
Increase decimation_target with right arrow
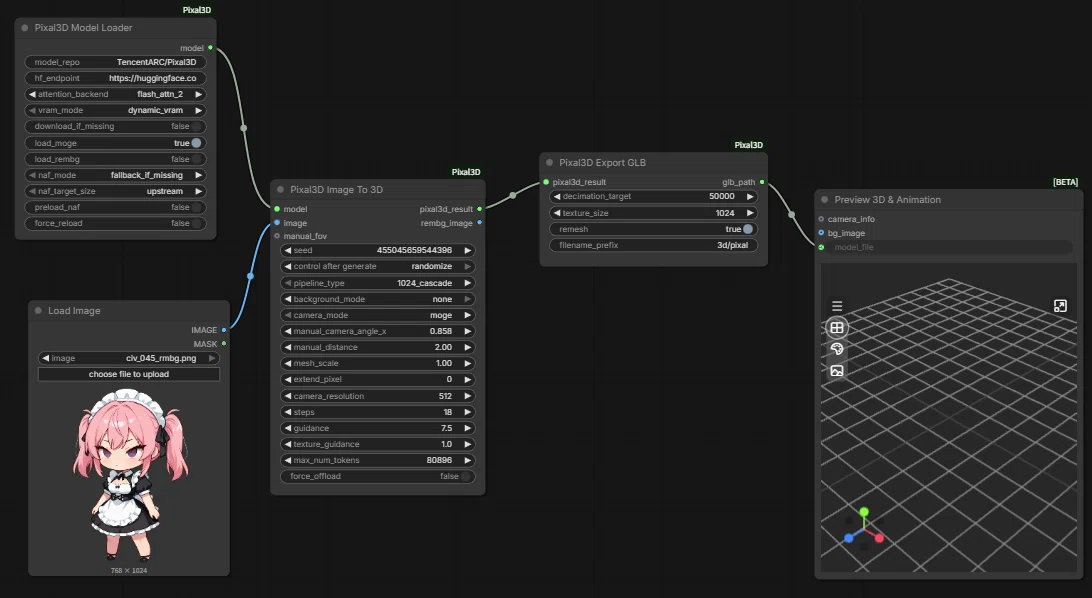pos(750,196)
